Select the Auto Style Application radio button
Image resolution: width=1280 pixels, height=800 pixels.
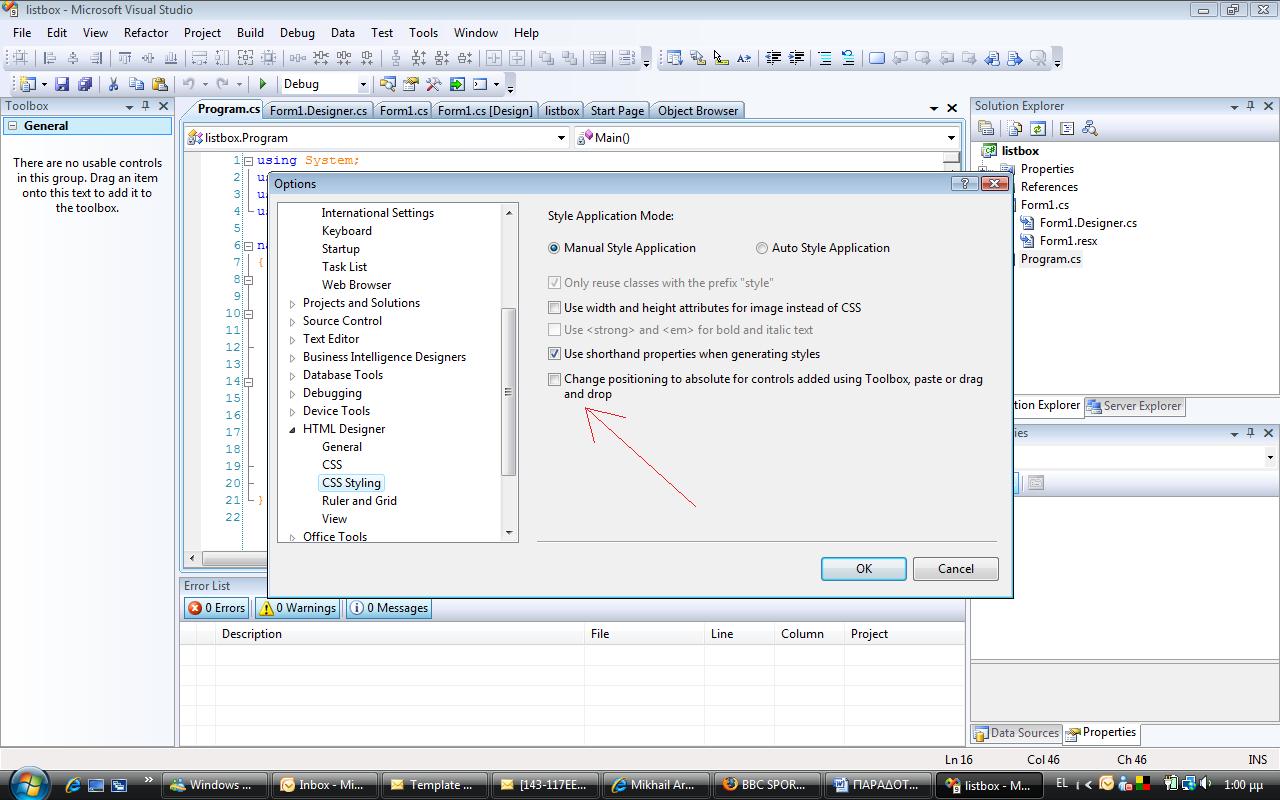762,248
